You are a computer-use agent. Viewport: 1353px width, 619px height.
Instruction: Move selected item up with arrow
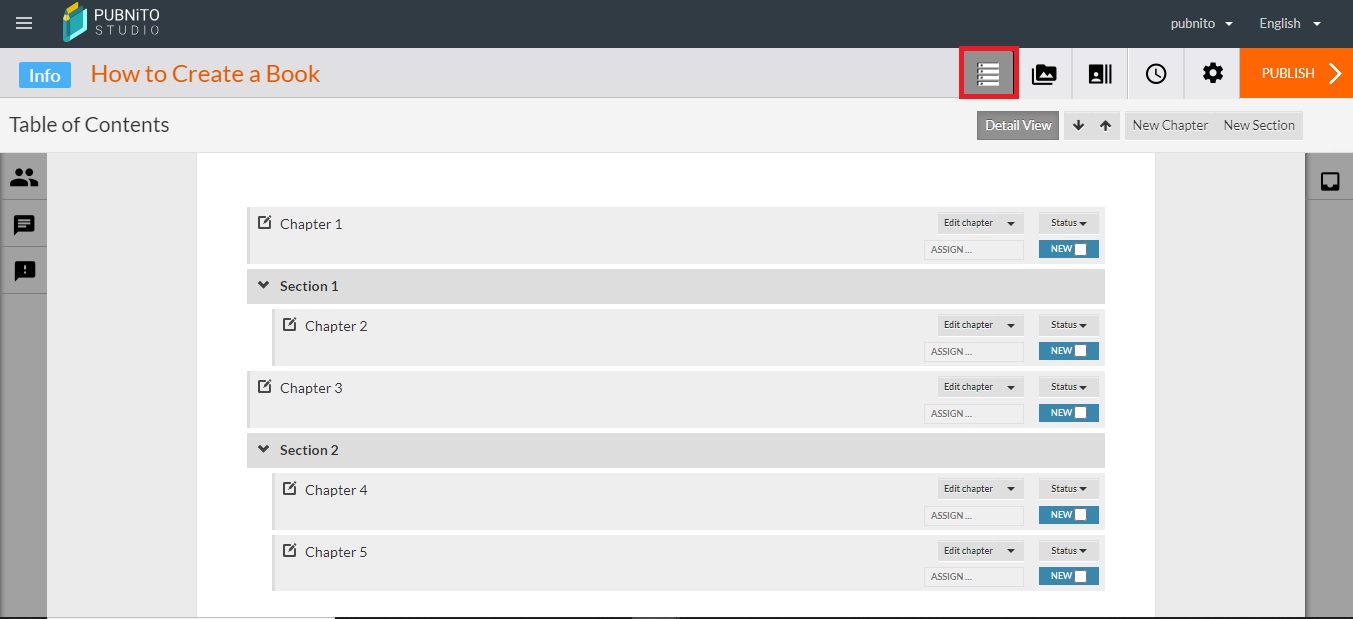[x=1105, y=125]
